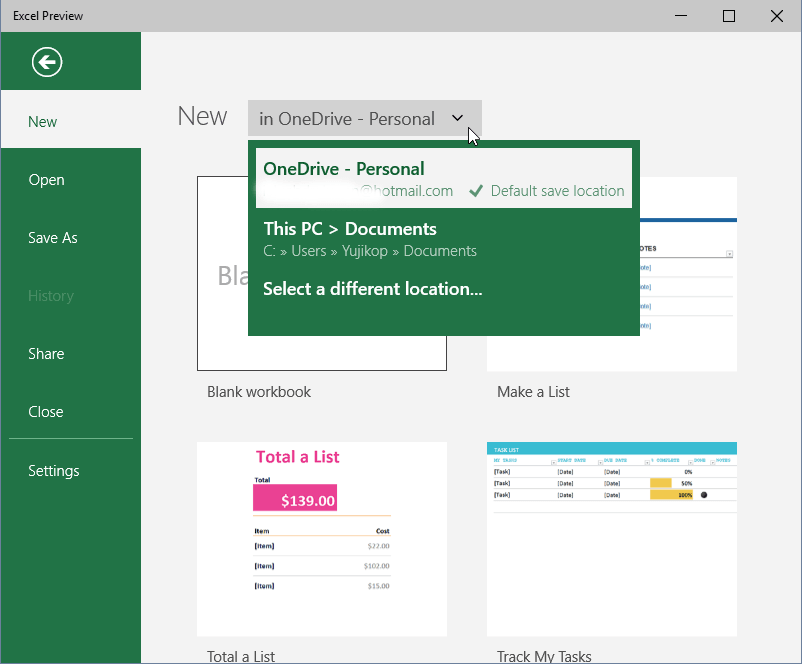Open the New tab in sidebar
This screenshot has height=664, width=802.
point(43,122)
